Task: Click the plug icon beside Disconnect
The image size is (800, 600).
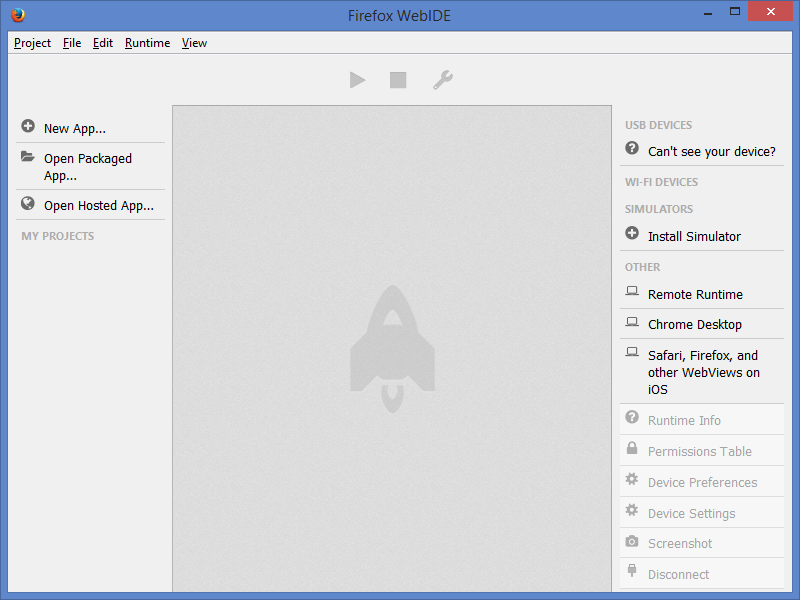Action: (x=632, y=570)
